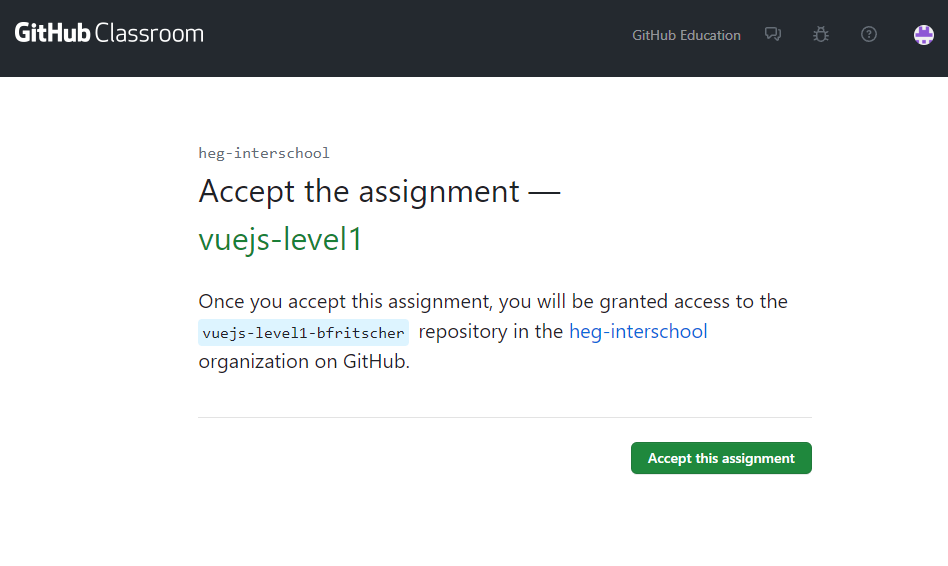This screenshot has width=948, height=566.
Task: Click the bug report icon
Action: 821,34
